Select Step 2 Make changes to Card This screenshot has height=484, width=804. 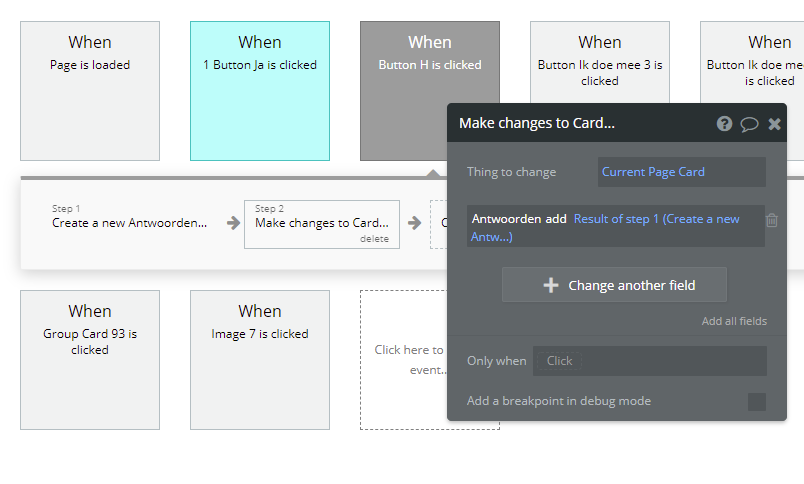click(321, 223)
